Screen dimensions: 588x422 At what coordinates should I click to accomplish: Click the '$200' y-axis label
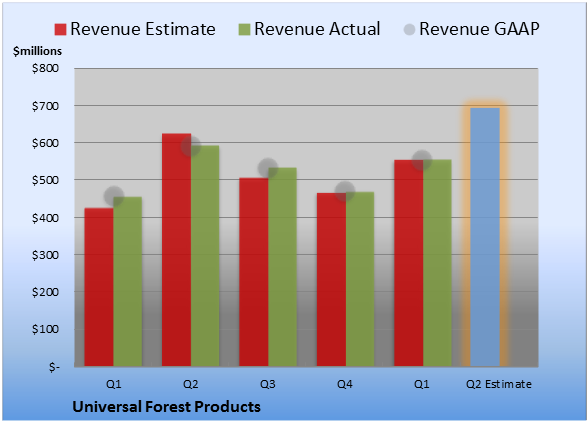(x=45, y=292)
